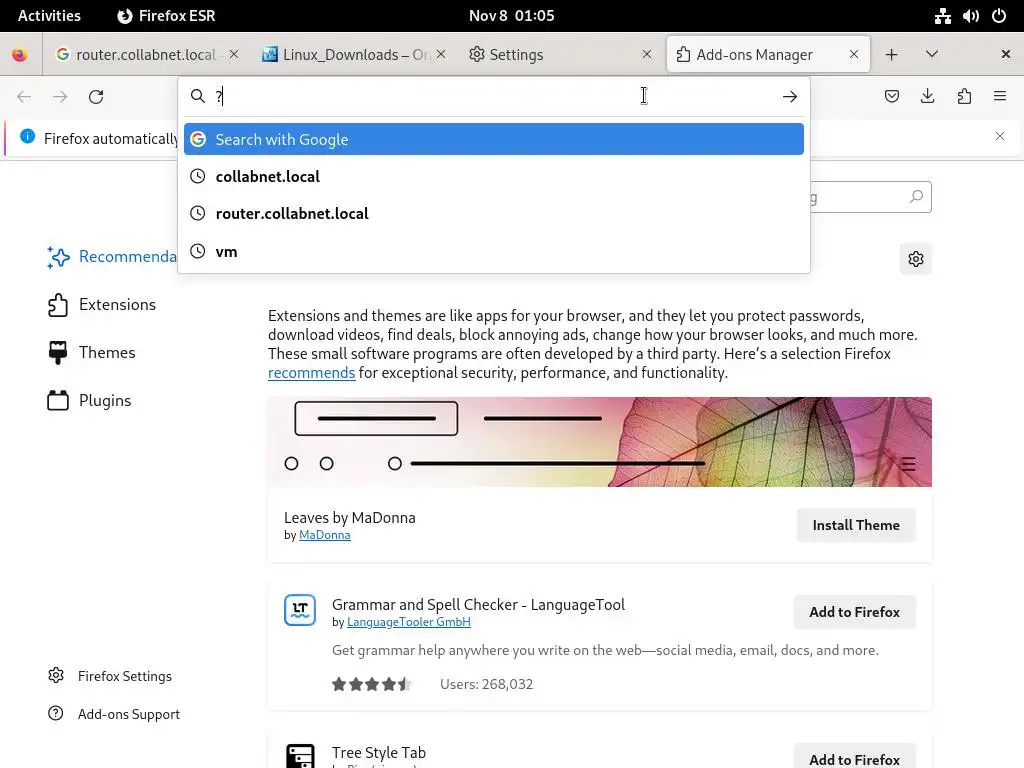The width and height of the screenshot is (1024, 768).
Task: Choose router.collabnet.local history suggestion
Action: [x=494, y=214]
